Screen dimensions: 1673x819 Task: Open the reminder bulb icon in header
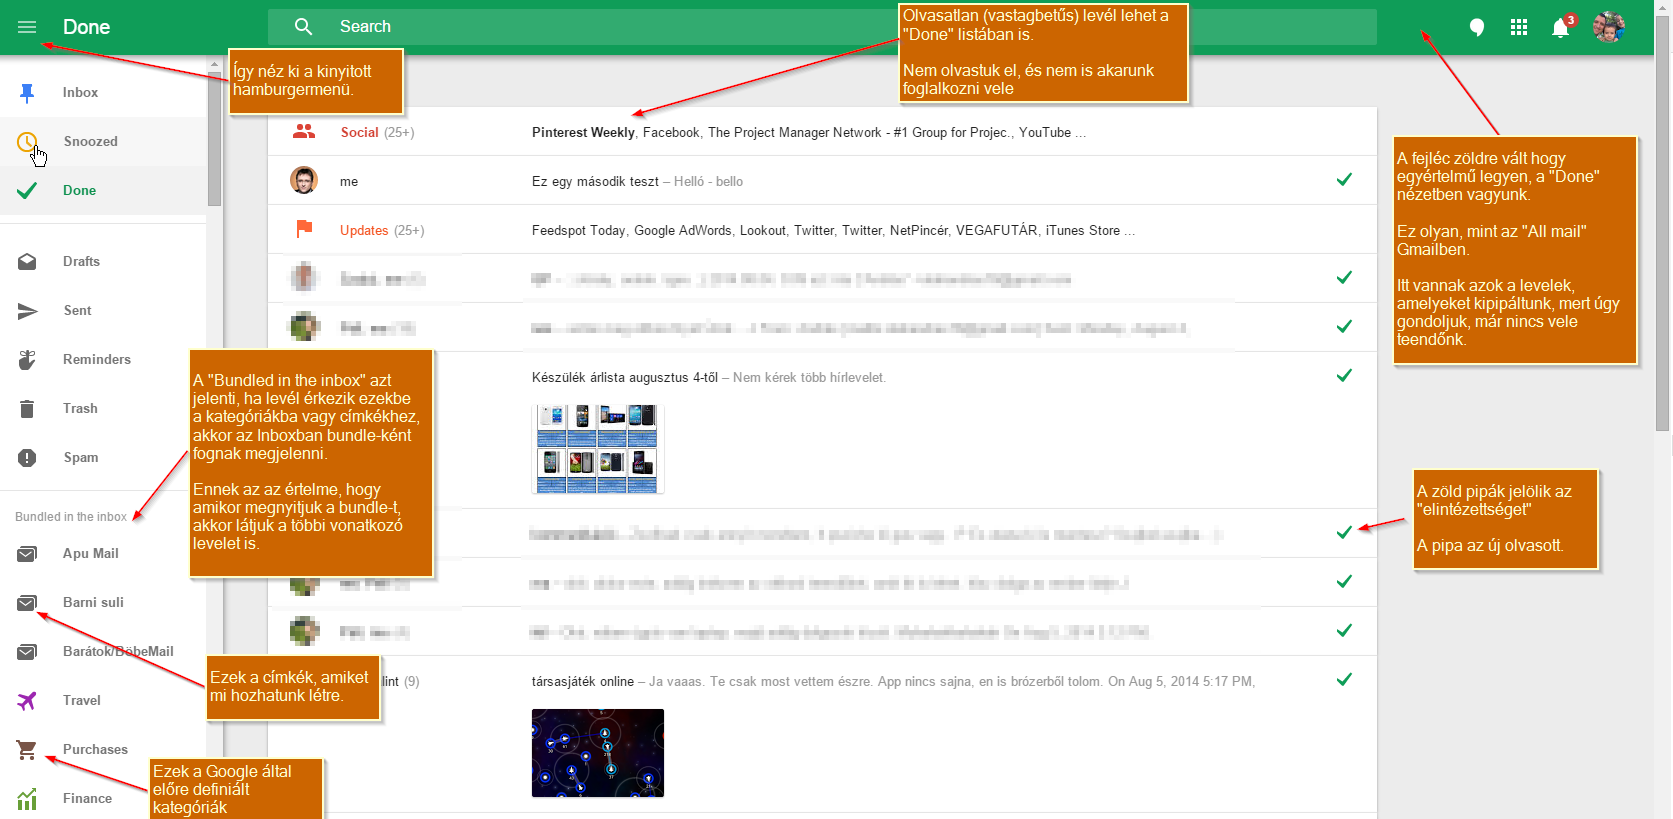1476,28
